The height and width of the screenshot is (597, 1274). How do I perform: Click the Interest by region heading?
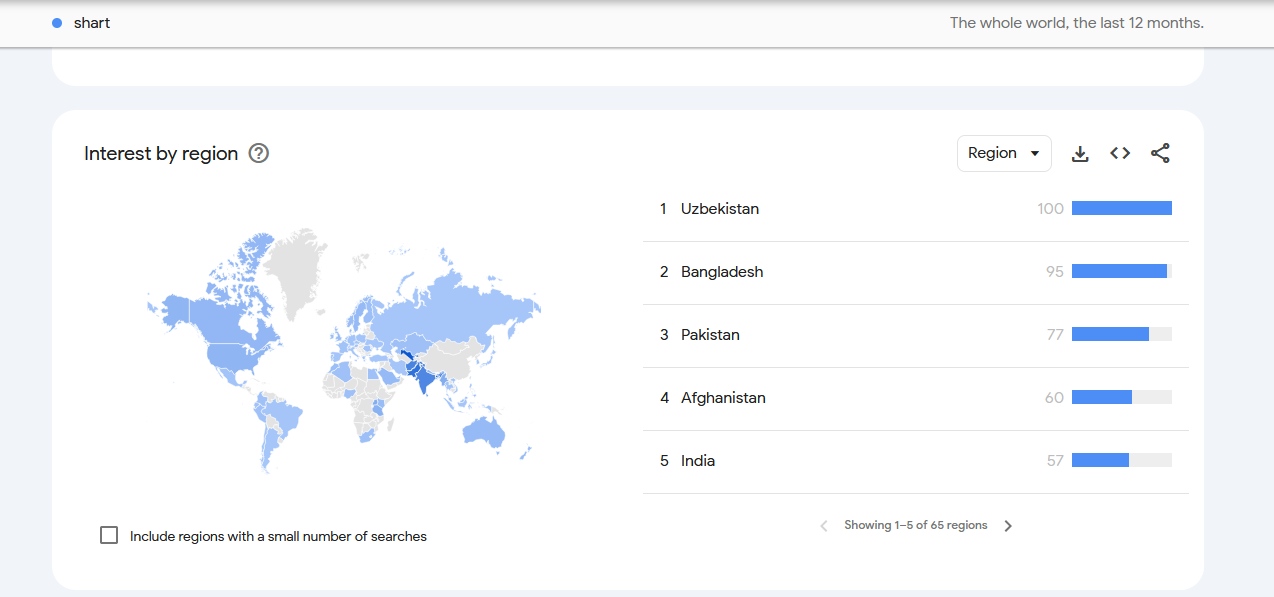pos(161,153)
